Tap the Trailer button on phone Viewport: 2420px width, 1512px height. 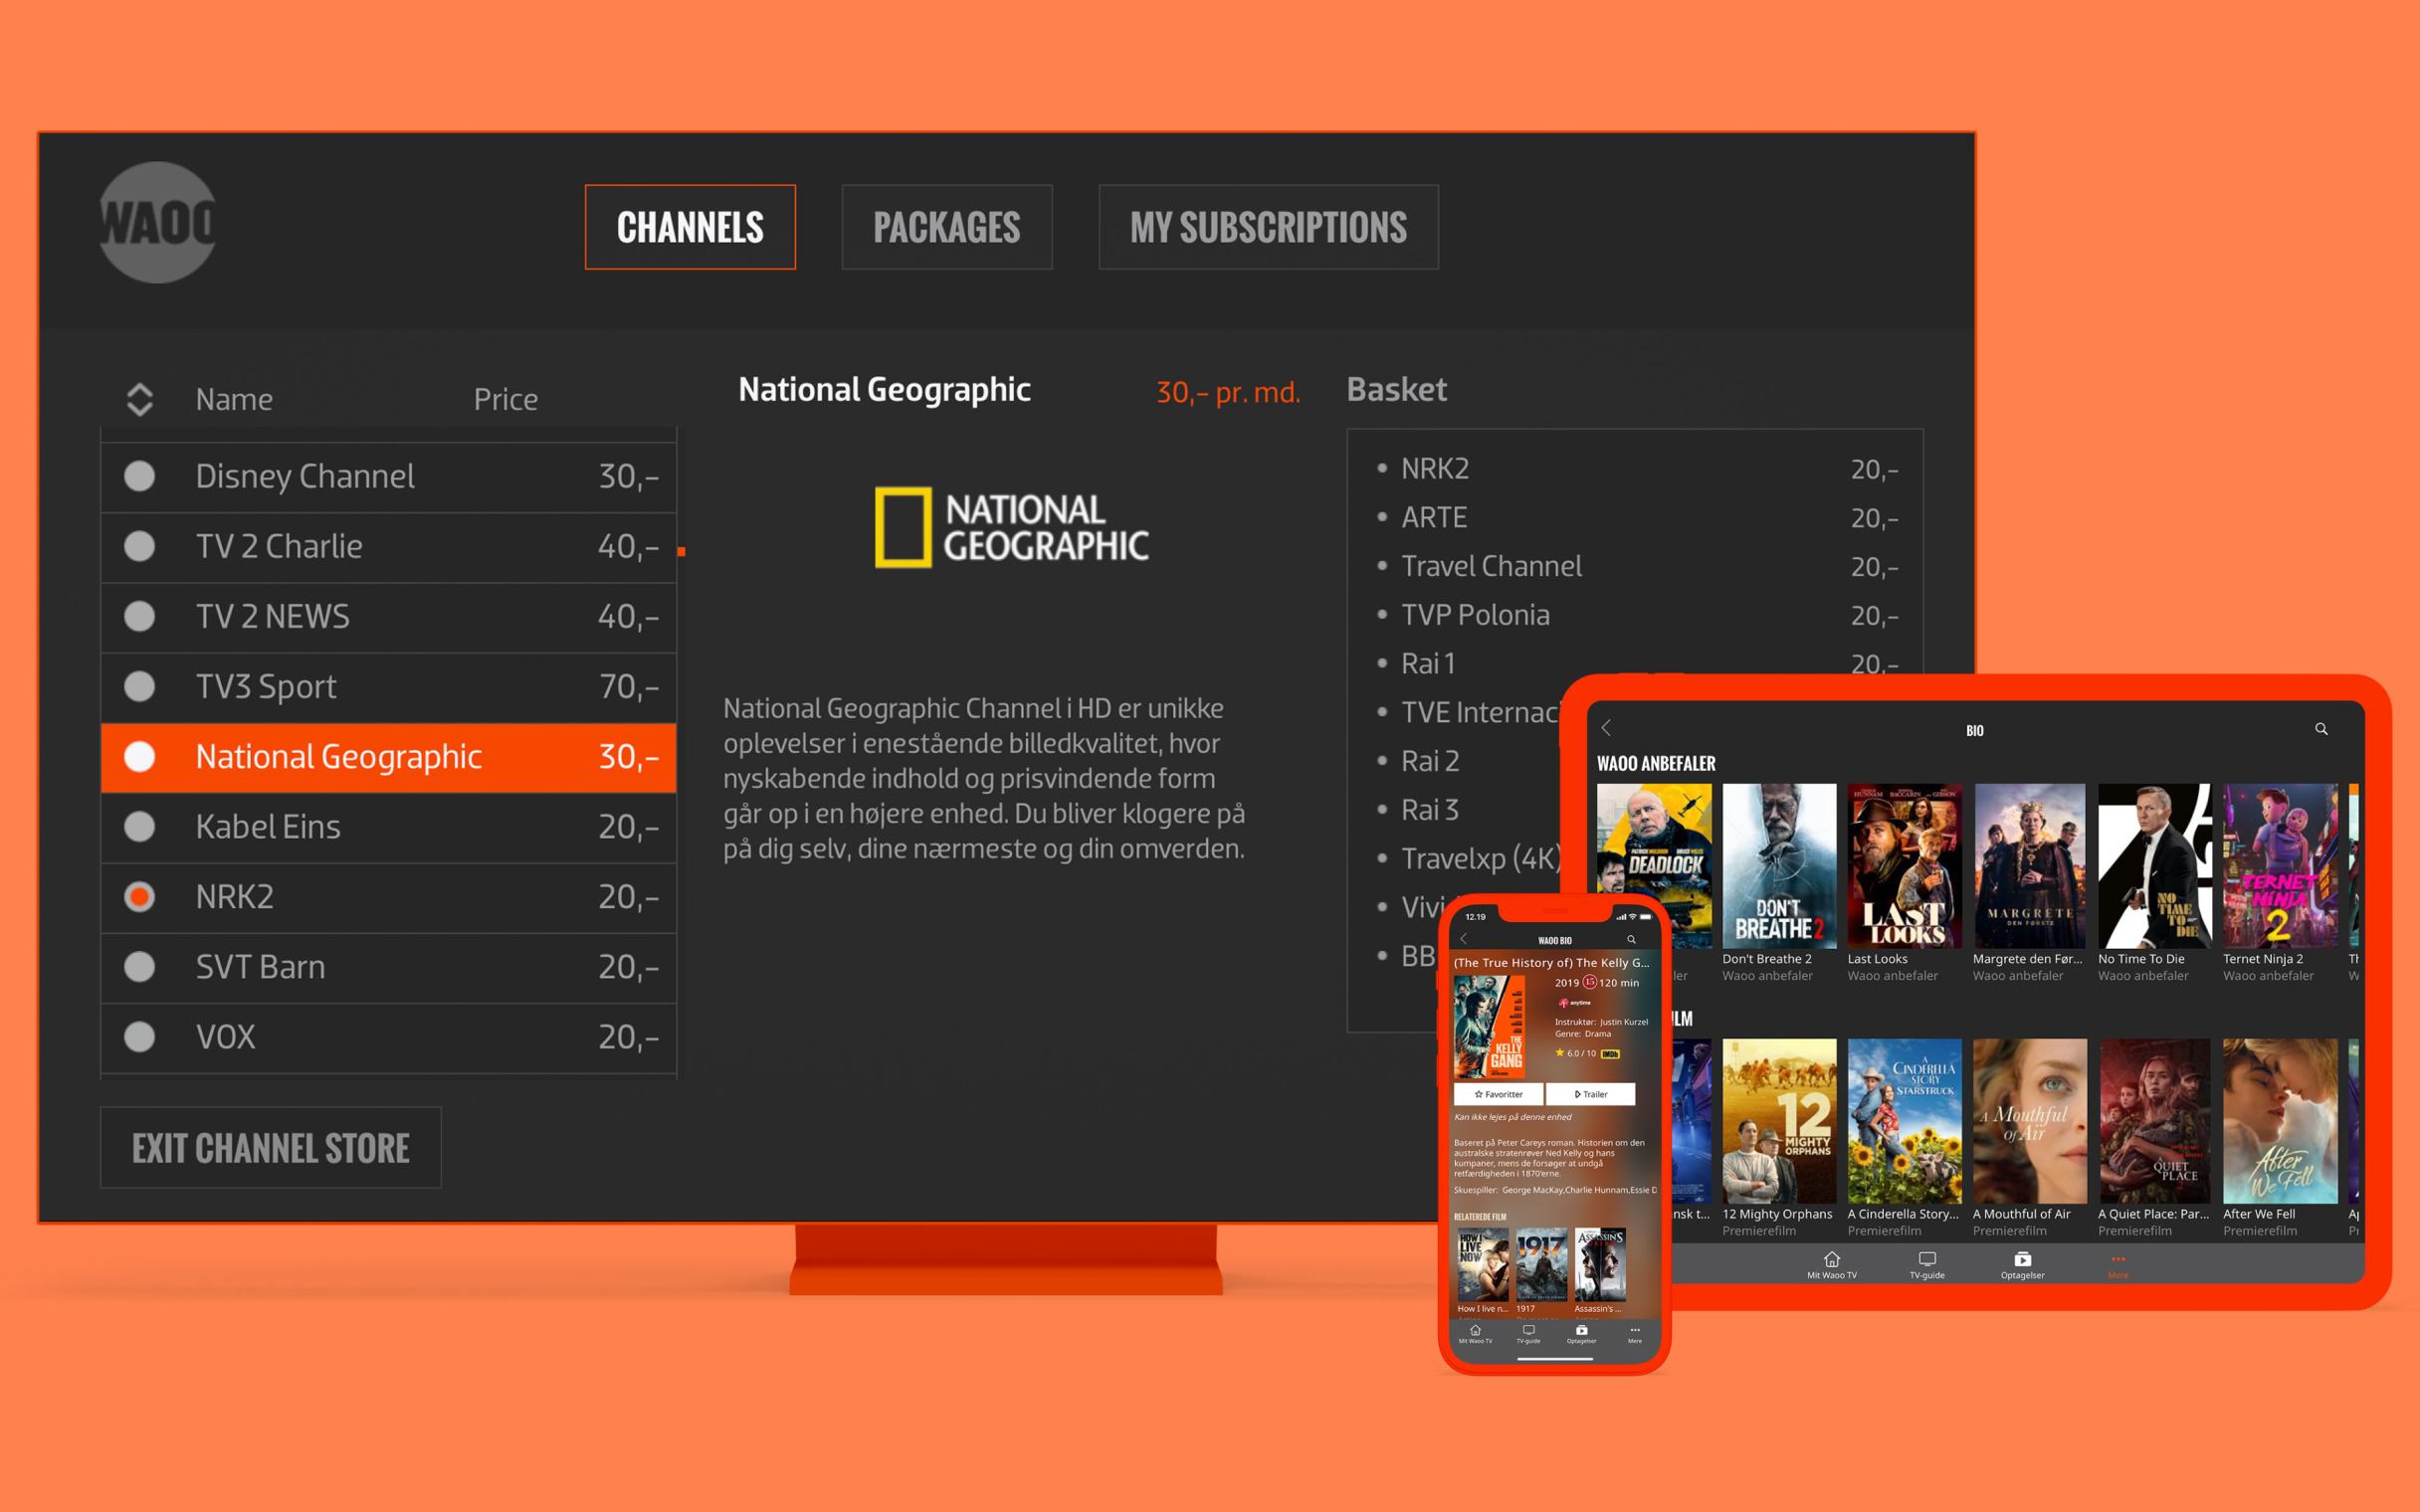1591,1094
